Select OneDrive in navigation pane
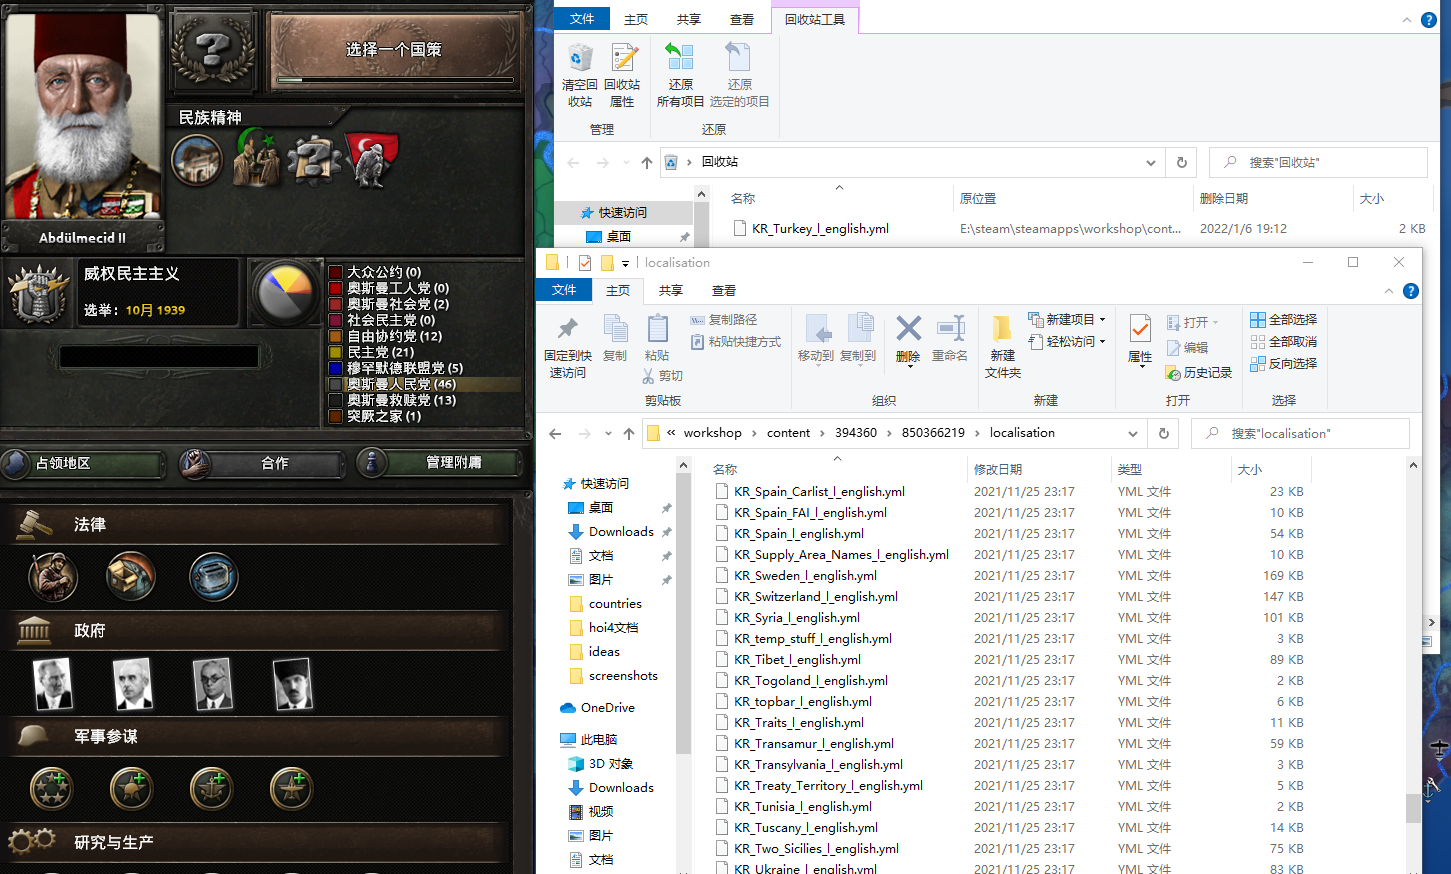Screen dimensions: 1451x874 click(x=598, y=707)
